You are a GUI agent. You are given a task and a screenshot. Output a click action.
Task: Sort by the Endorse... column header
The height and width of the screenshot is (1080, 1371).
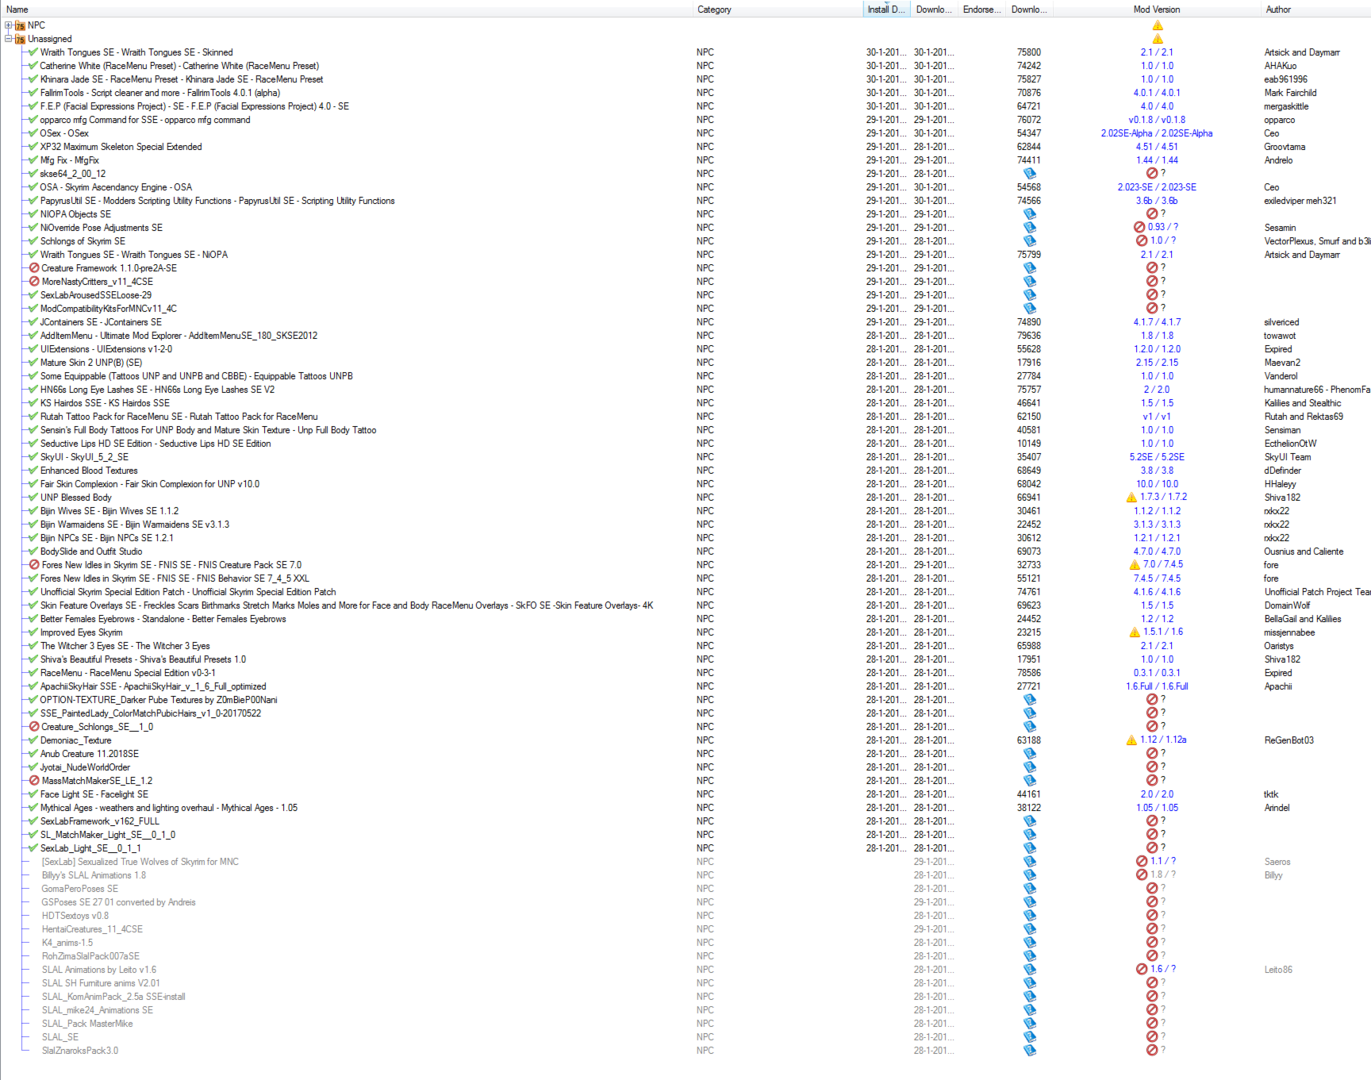tap(981, 9)
